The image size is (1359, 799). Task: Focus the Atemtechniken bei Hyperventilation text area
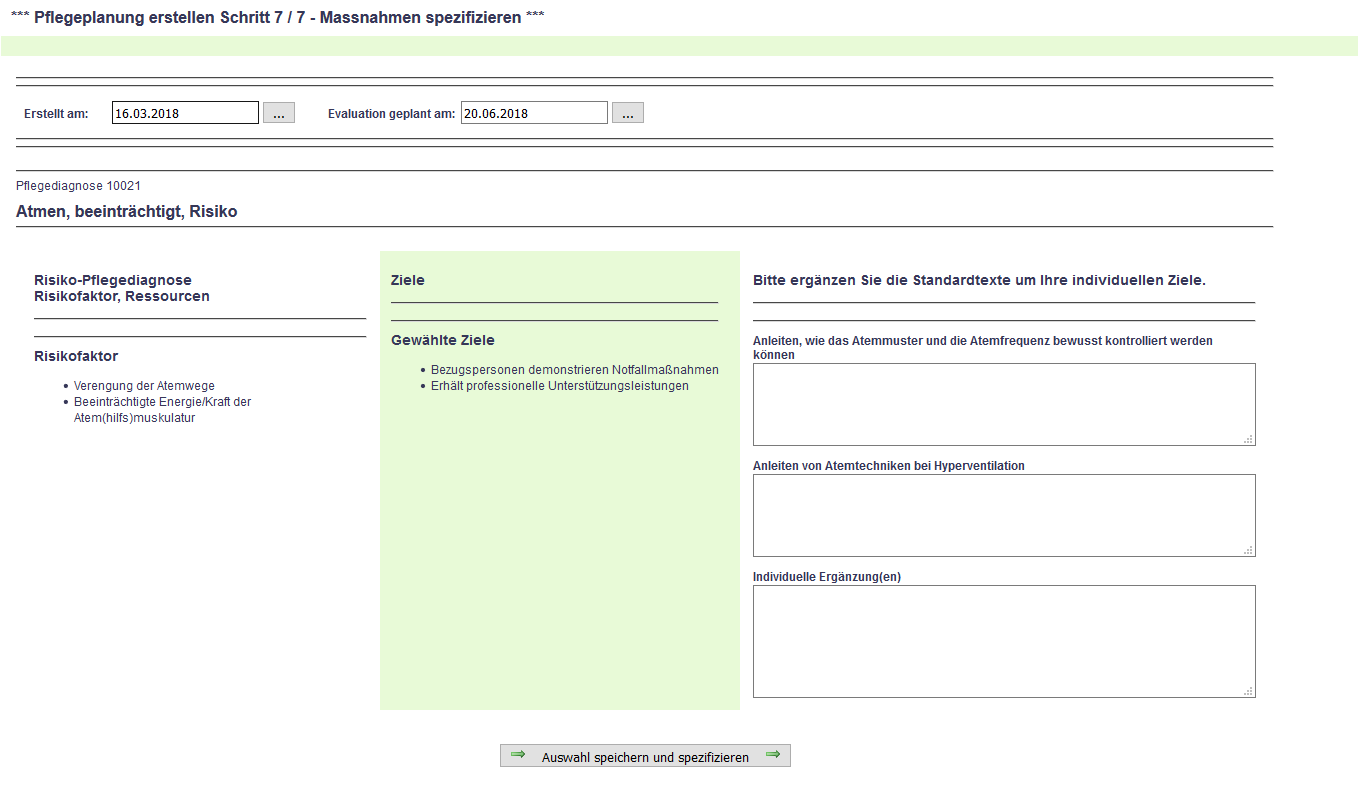tap(1003, 515)
